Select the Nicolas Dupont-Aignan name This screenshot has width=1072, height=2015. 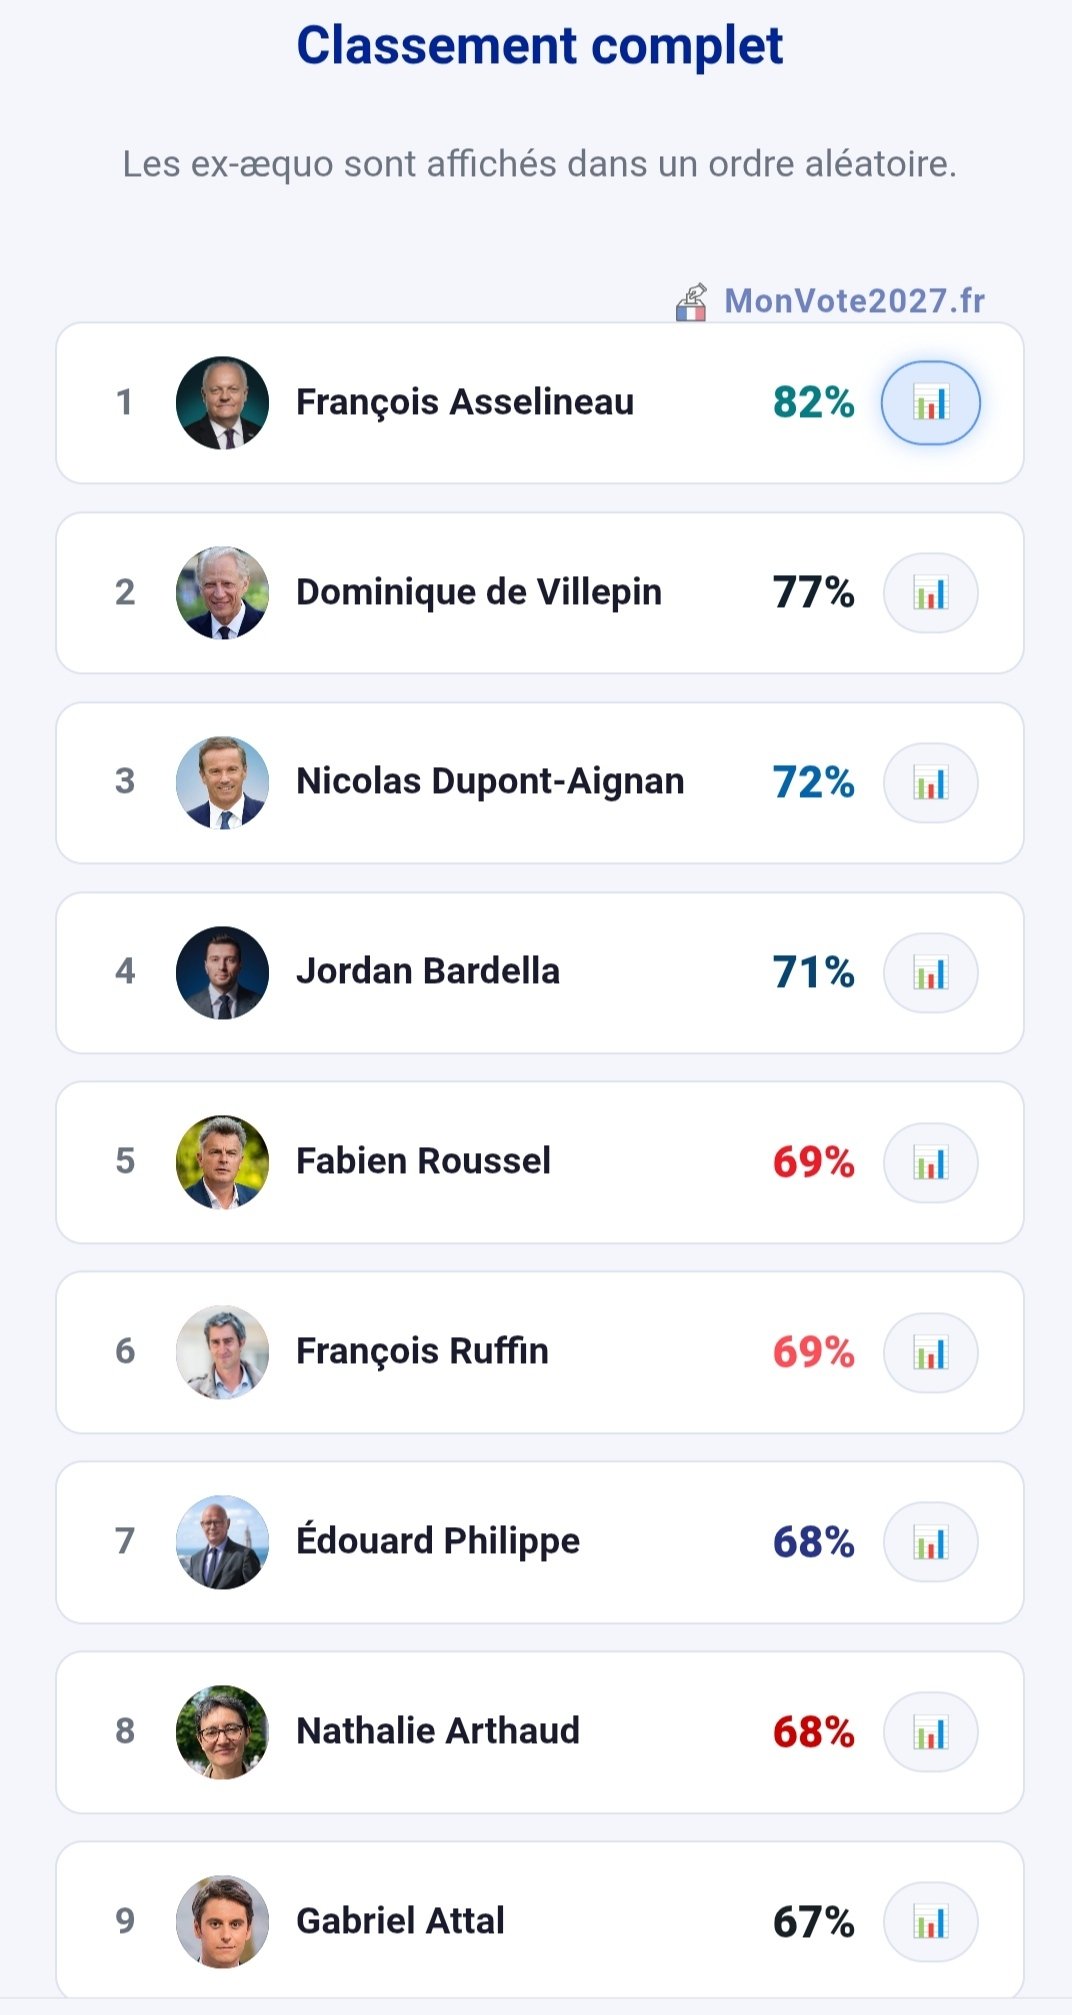pos(490,781)
